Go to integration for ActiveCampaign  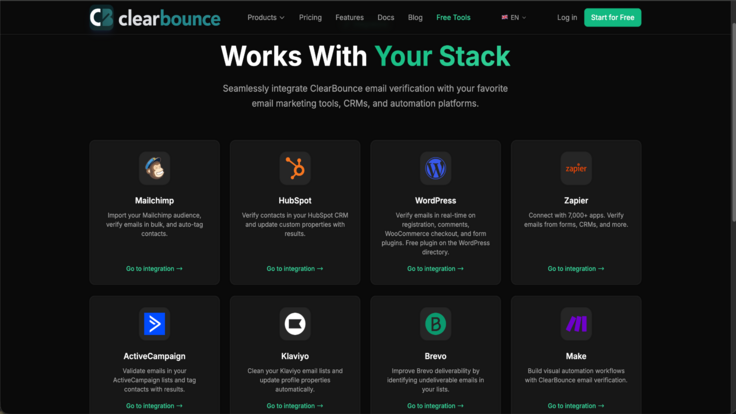(154, 406)
